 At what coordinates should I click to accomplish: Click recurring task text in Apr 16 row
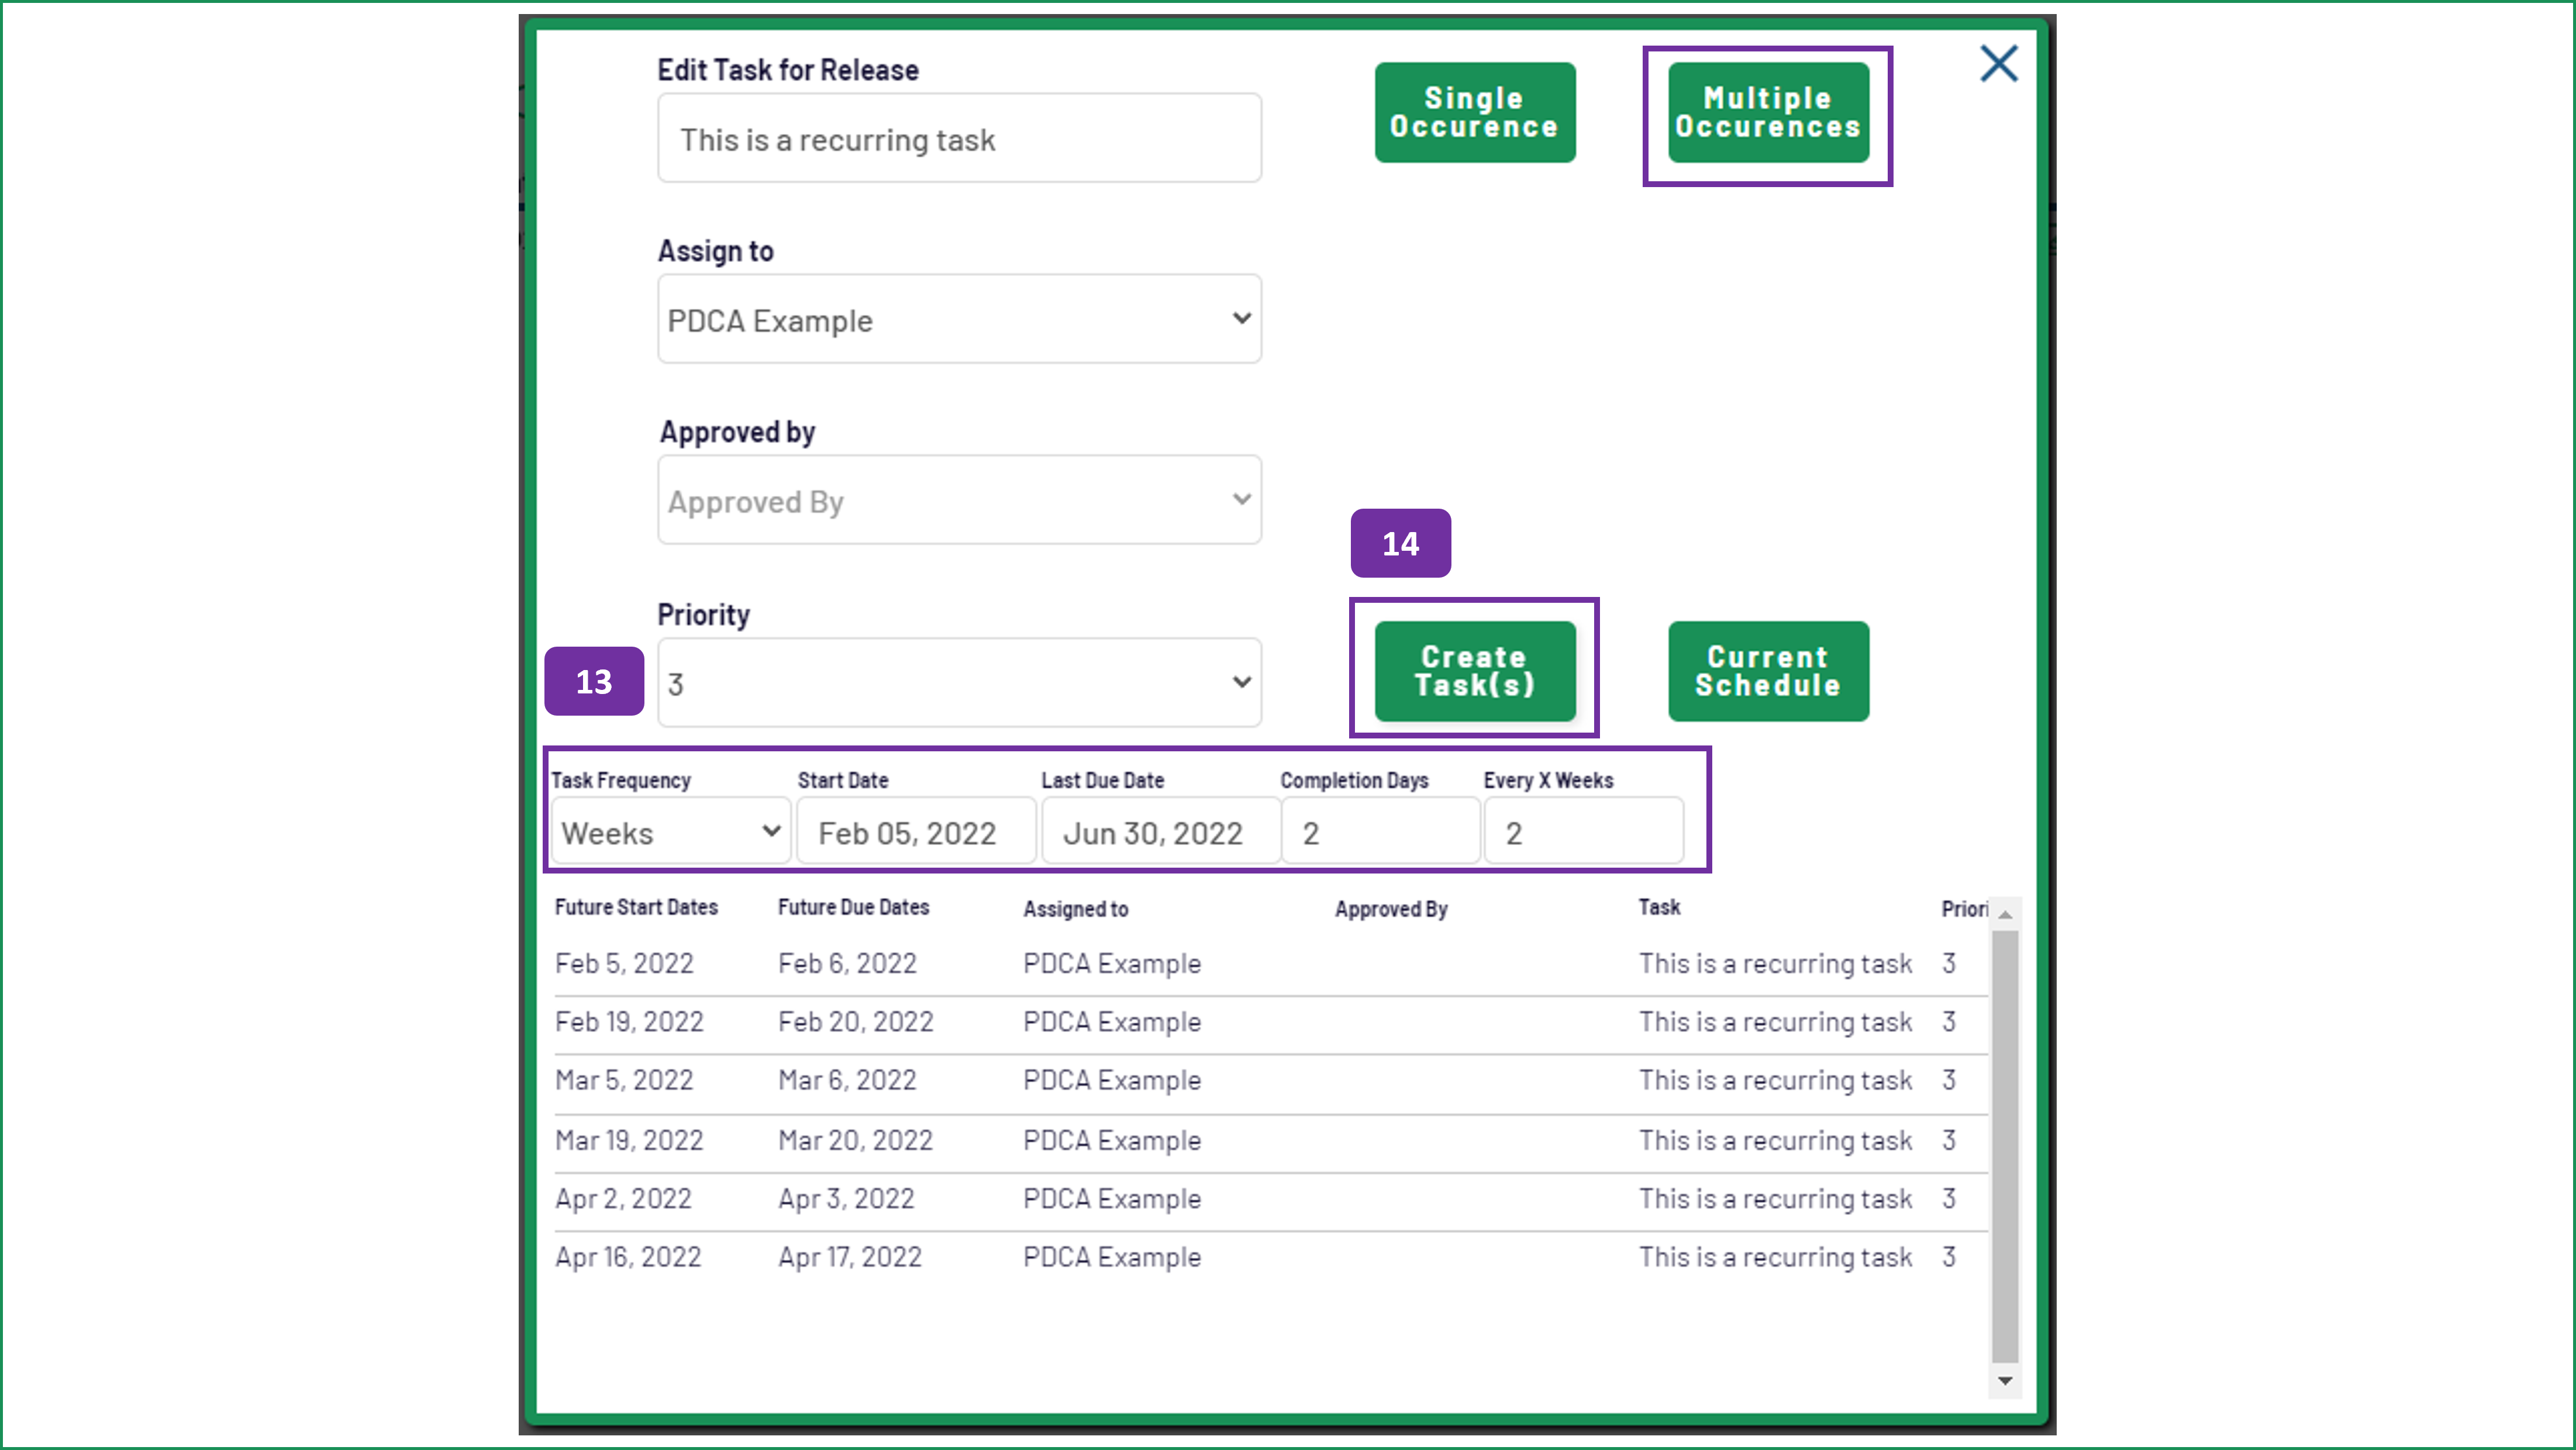[1775, 1257]
